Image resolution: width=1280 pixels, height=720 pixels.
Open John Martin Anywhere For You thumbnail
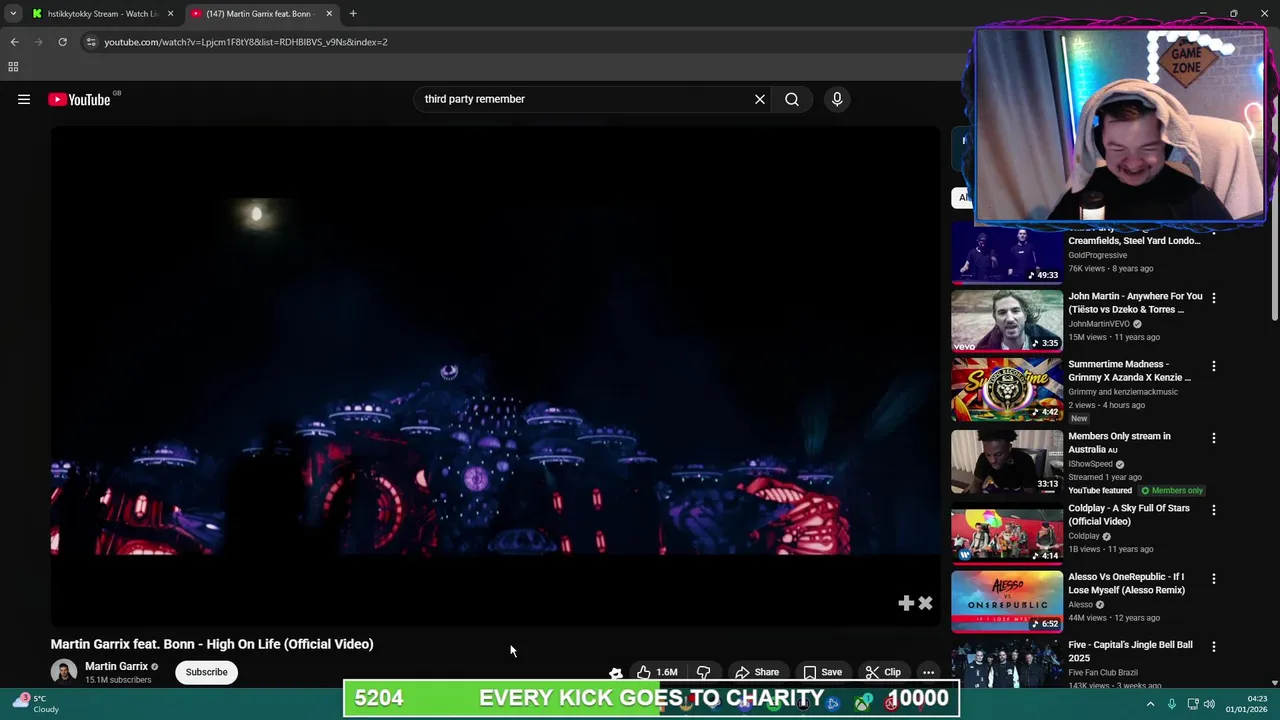click(x=1007, y=321)
